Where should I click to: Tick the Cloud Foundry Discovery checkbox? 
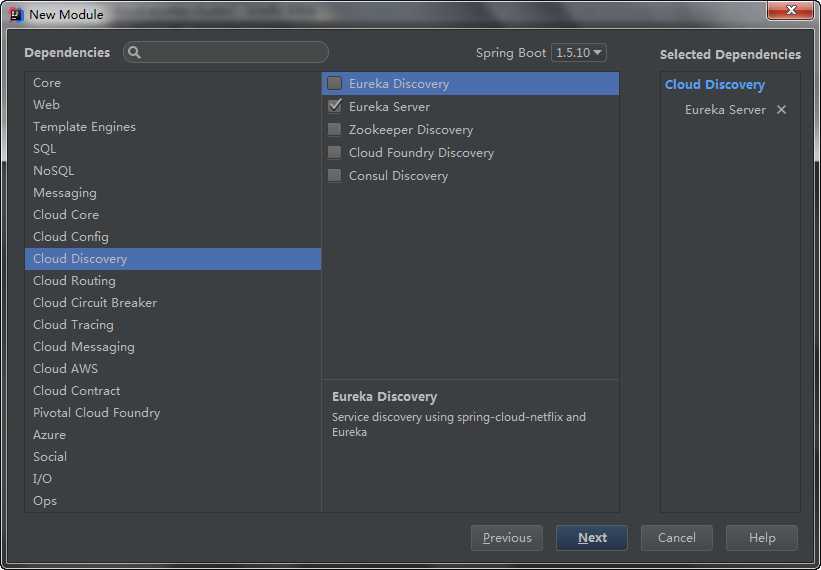click(334, 152)
